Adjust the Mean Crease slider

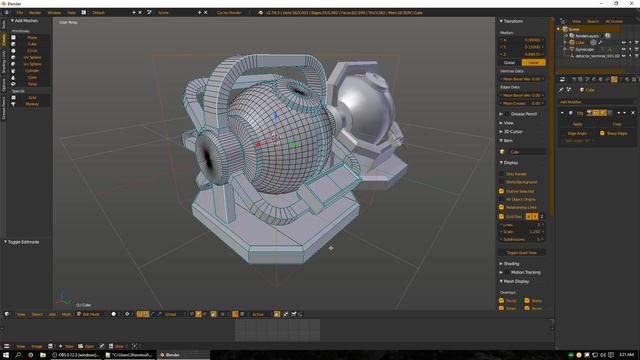click(522, 103)
